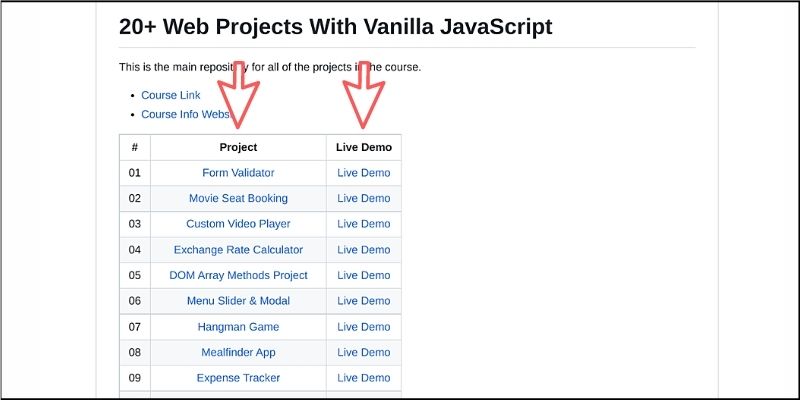Open the Expense Tracker project
This screenshot has width=800, height=400.
238,378
